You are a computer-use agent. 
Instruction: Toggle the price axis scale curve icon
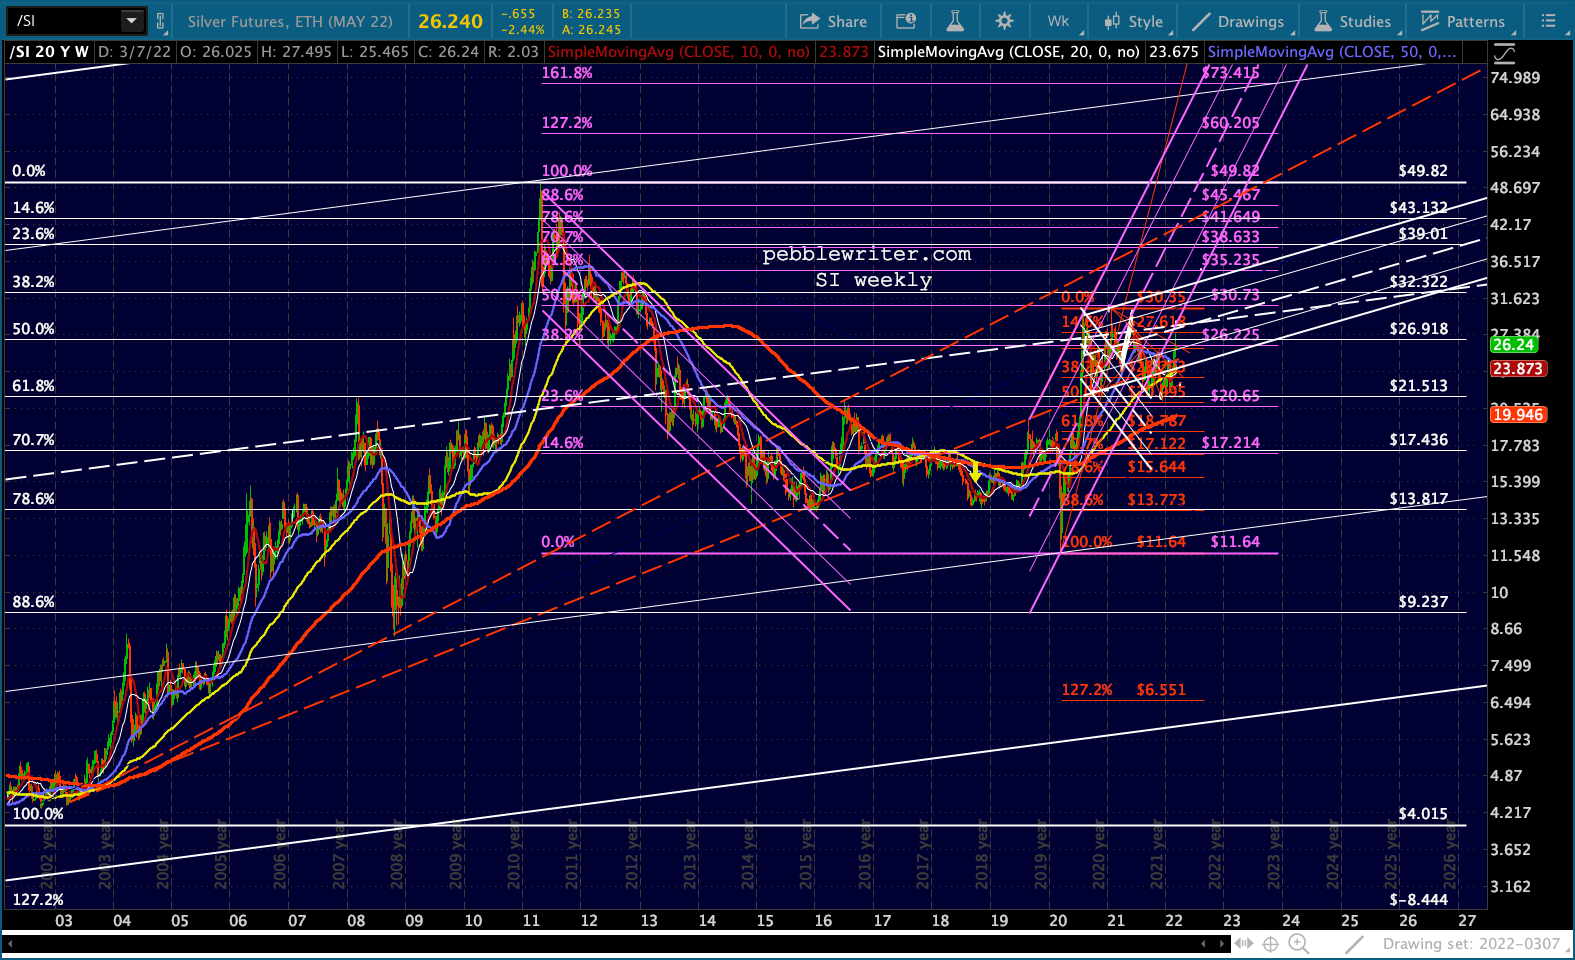click(x=1503, y=53)
